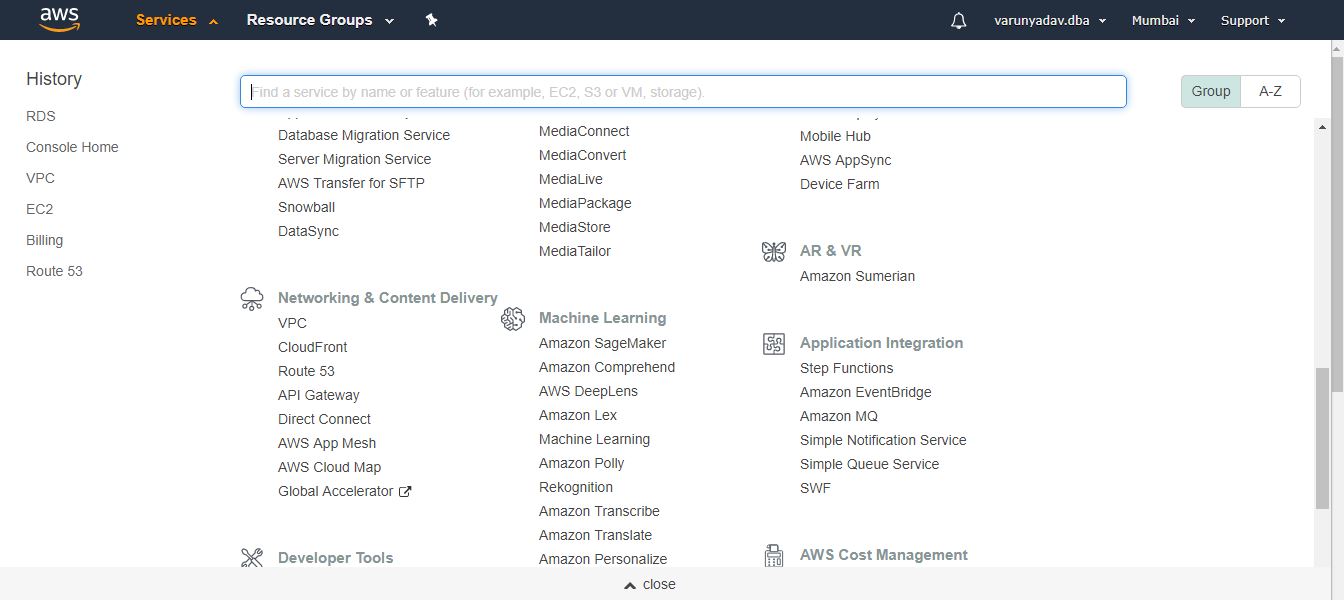Click the Networking & Content Delivery cloud icon
This screenshot has width=1344, height=600.
click(252, 298)
